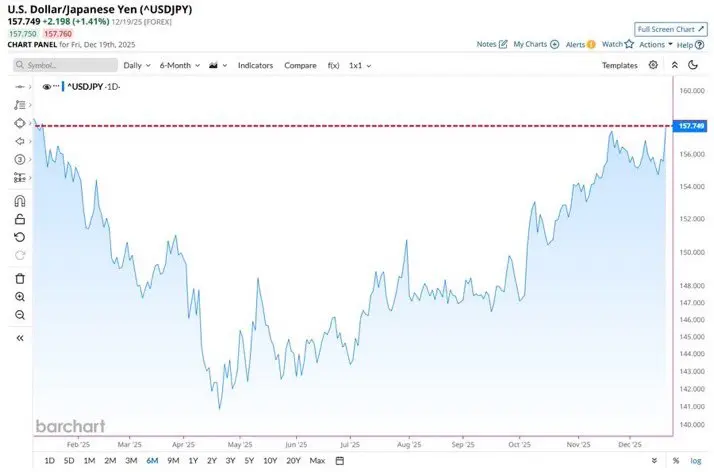Viewport: 714px width, 472px height.
Task: Select the 2M range
Action: tap(110, 461)
